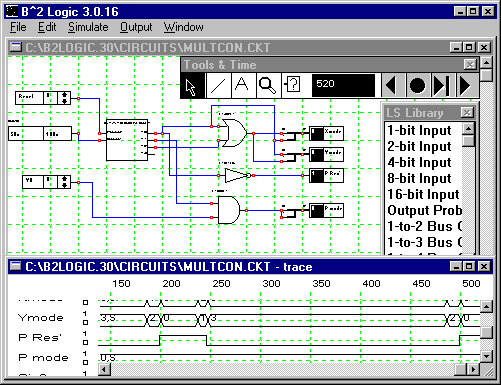Choose the text label tool

(243, 86)
